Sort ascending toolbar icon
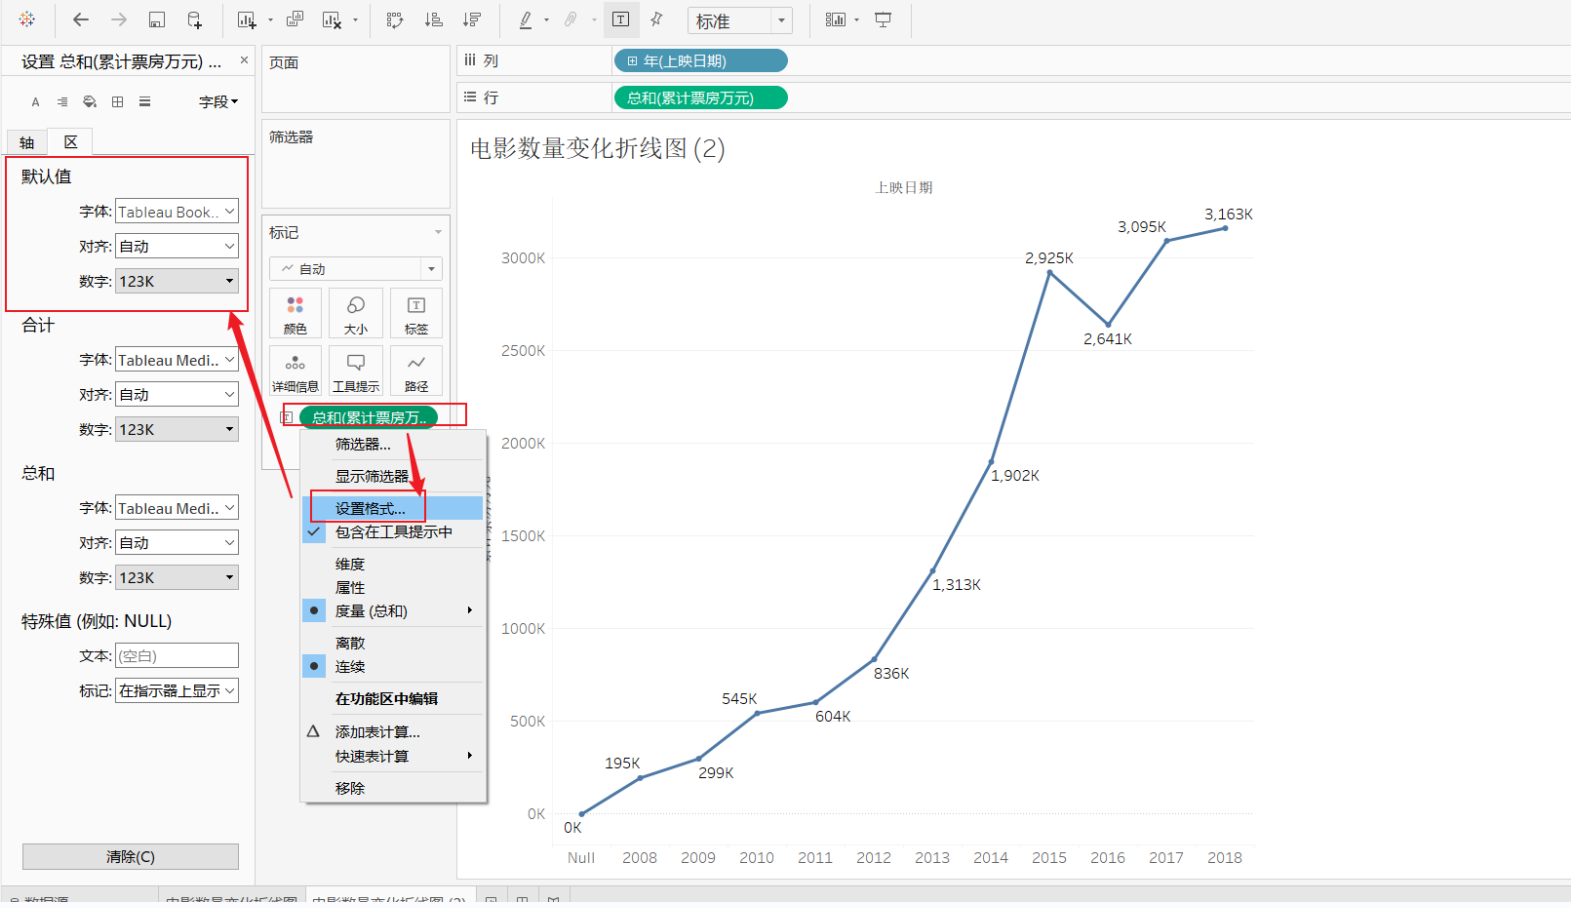The image size is (1571, 908). click(434, 19)
